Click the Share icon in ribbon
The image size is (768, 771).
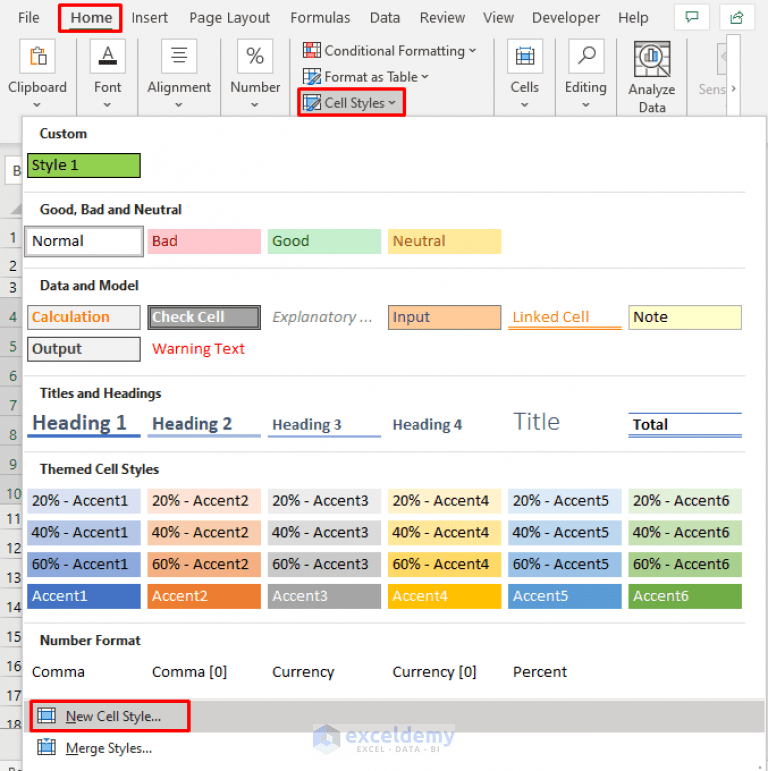coord(737,17)
